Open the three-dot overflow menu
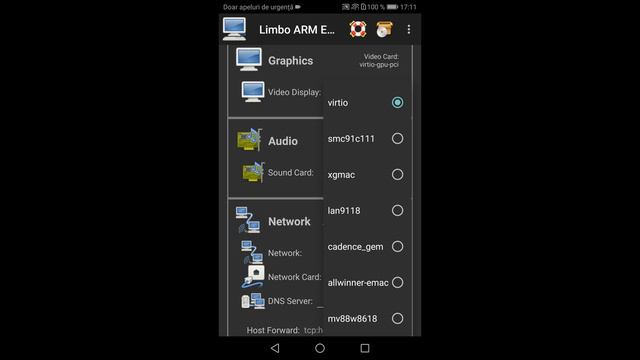The width and height of the screenshot is (640, 360). click(x=409, y=29)
